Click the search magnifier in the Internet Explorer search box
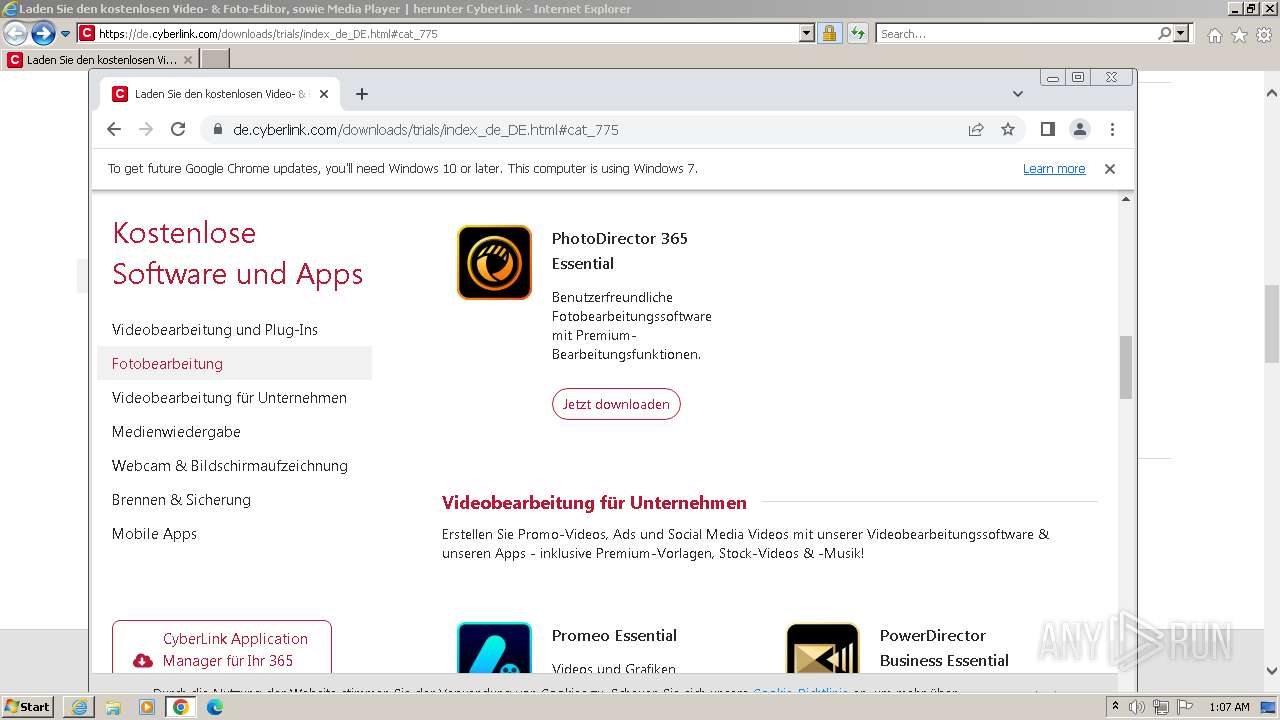This screenshot has height=720, width=1280. pyautogui.click(x=1164, y=34)
